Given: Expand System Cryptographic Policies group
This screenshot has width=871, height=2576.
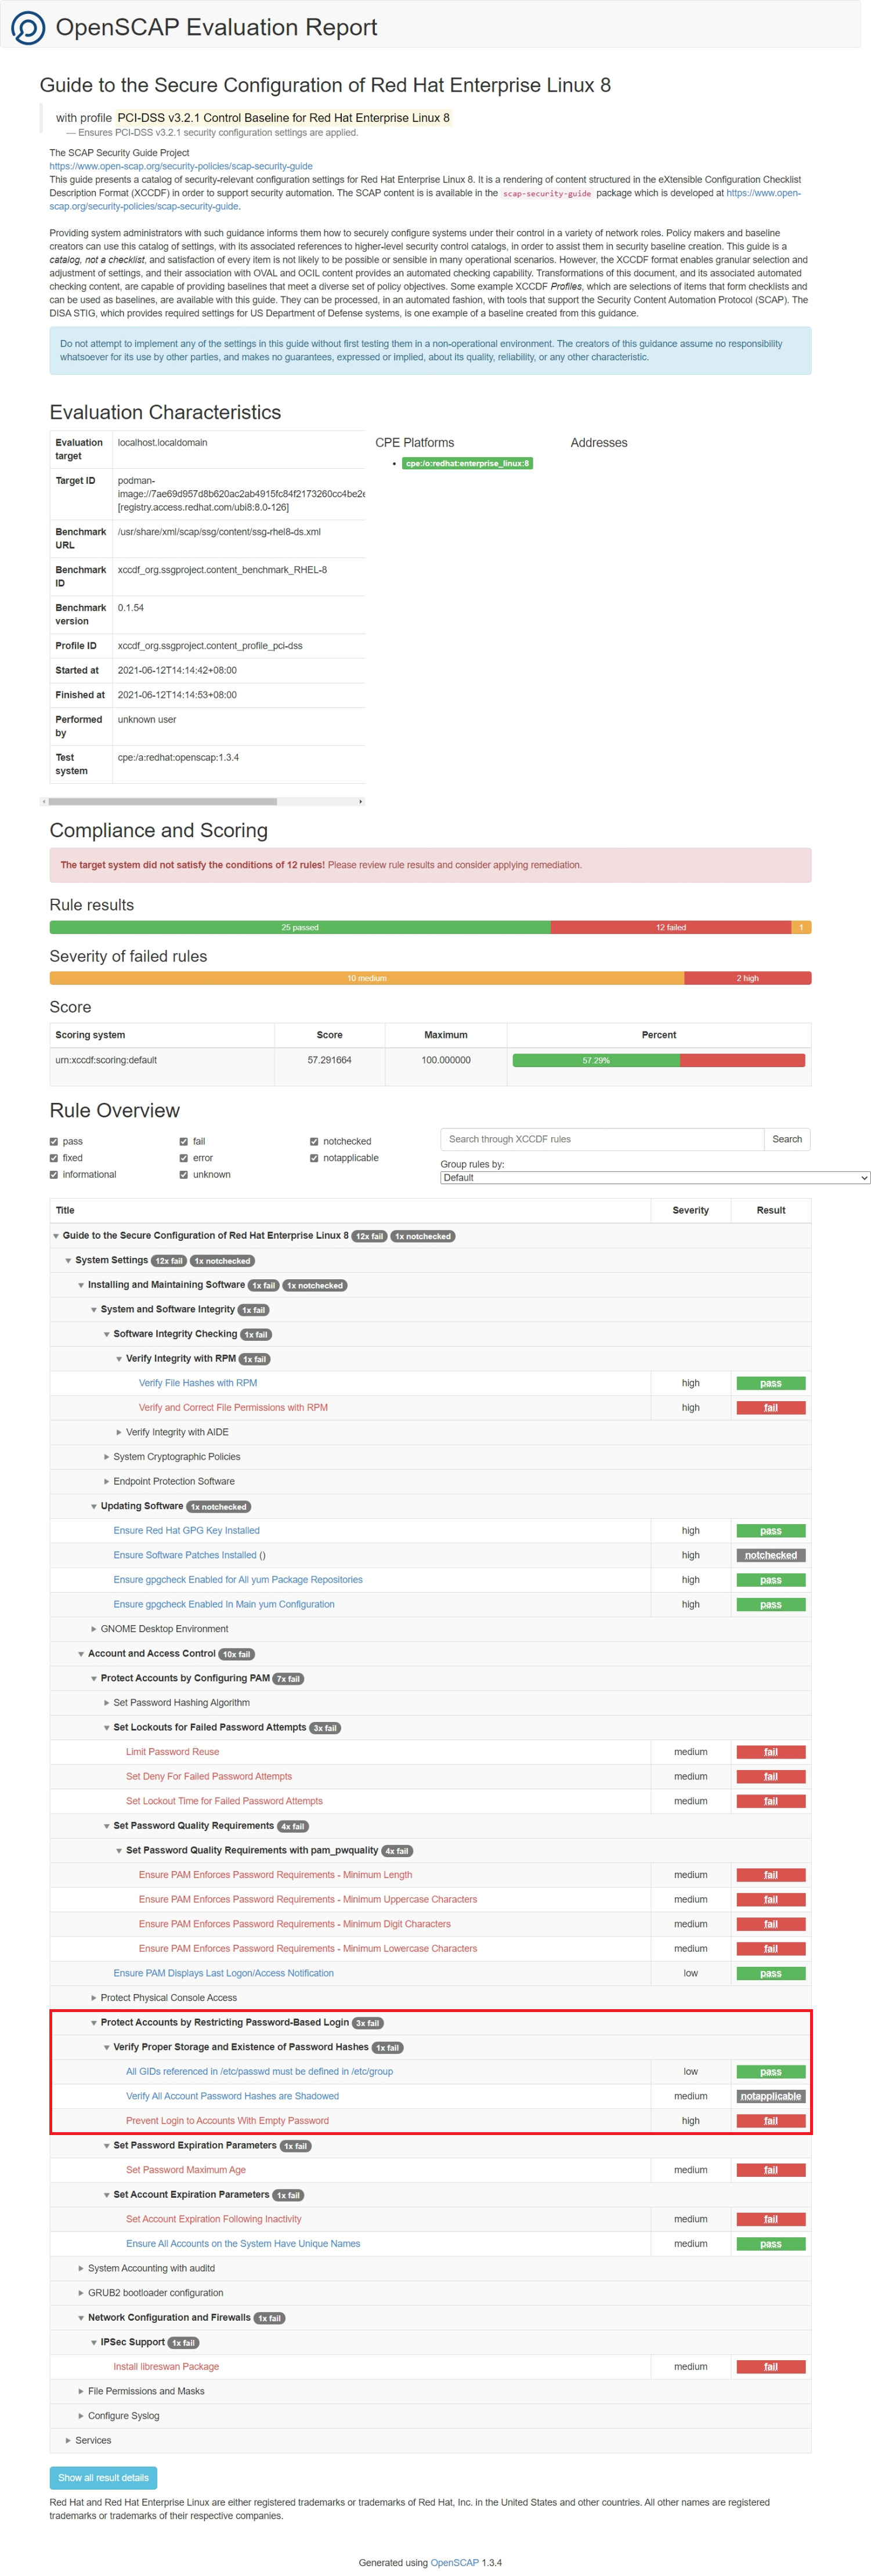Looking at the screenshot, I should [x=107, y=1457].
